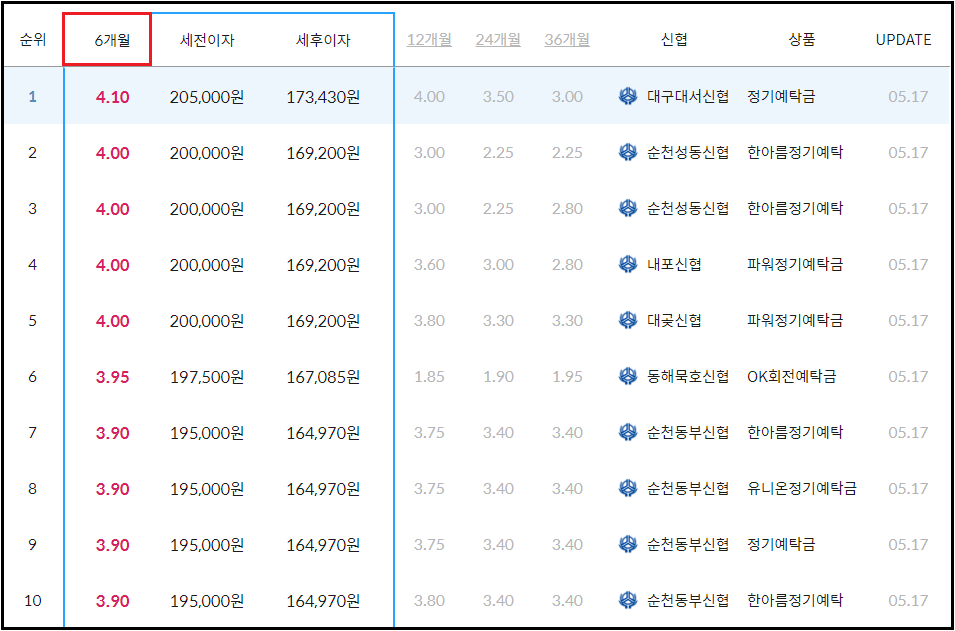Screen dimensions: 955x631
Task: Click the shield icon next to 순천성동신협 in rank 3
Action: [627, 209]
